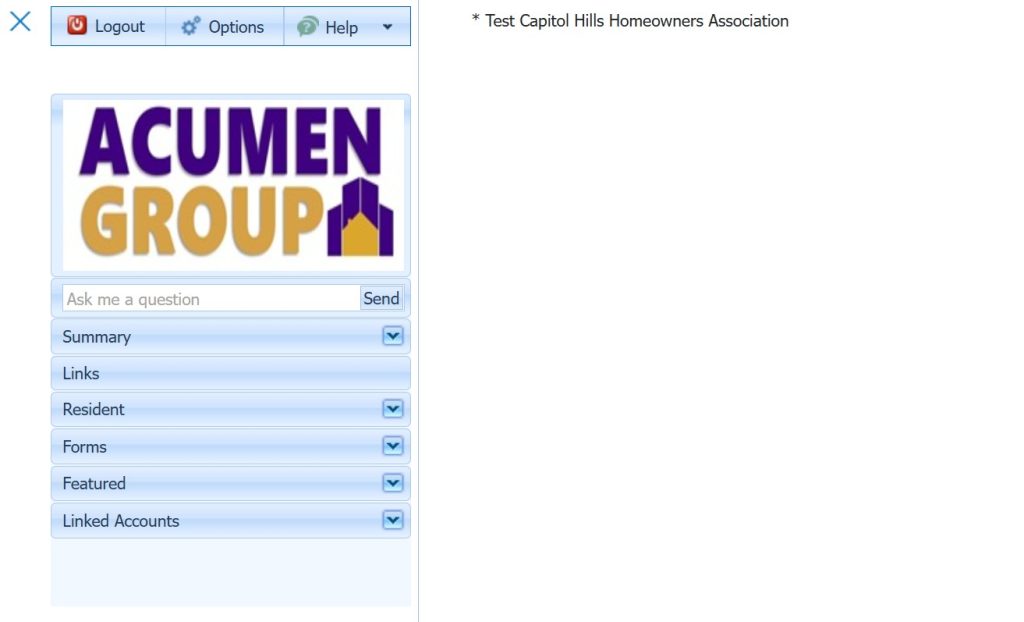This screenshot has width=1024, height=622.
Task: Click the red Logout power icon
Action: [x=77, y=25]
